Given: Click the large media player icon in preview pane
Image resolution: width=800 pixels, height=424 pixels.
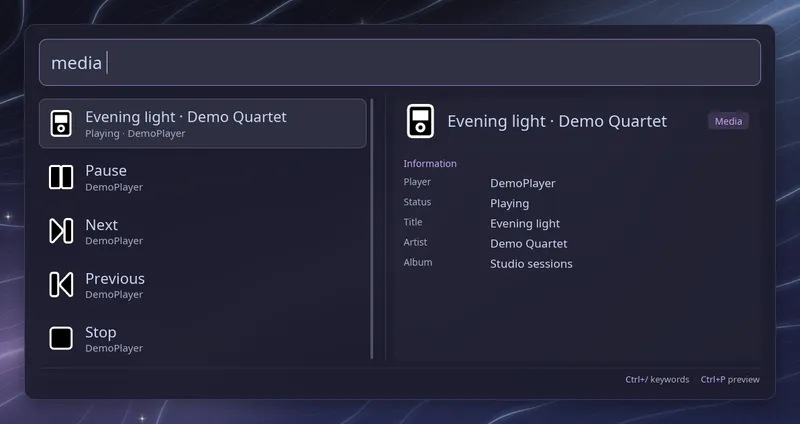Looking at the screenshot, I should (x=420, y=121).
